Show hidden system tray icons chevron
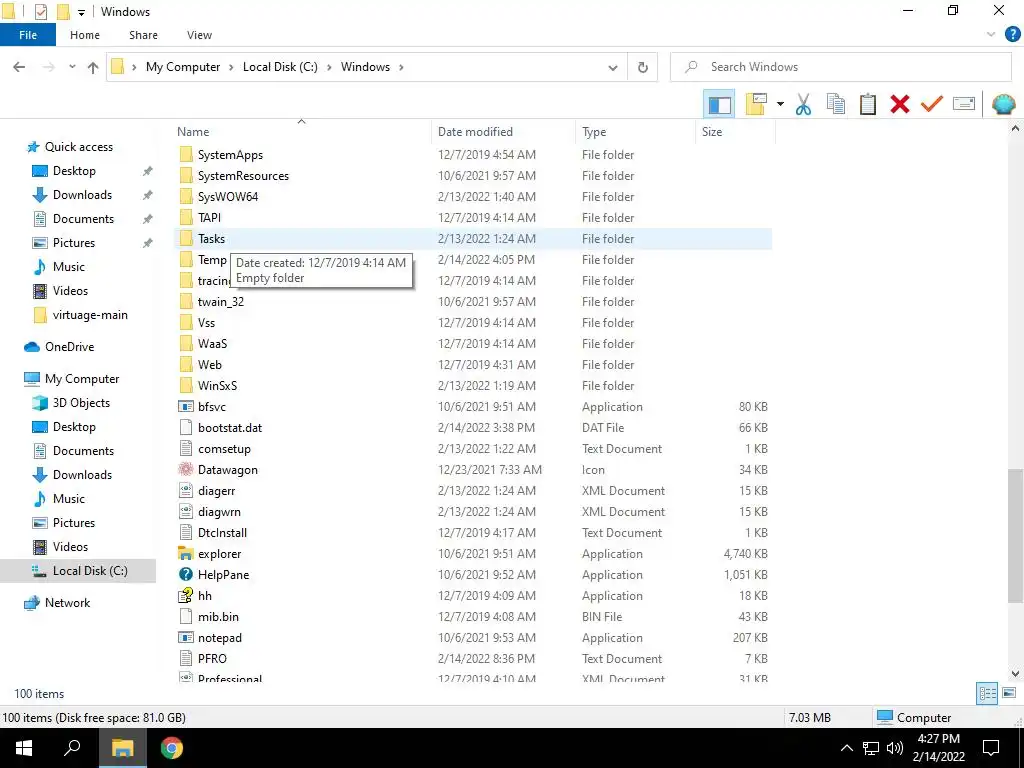Screen dimensions: 1024x768 (846, 748)
